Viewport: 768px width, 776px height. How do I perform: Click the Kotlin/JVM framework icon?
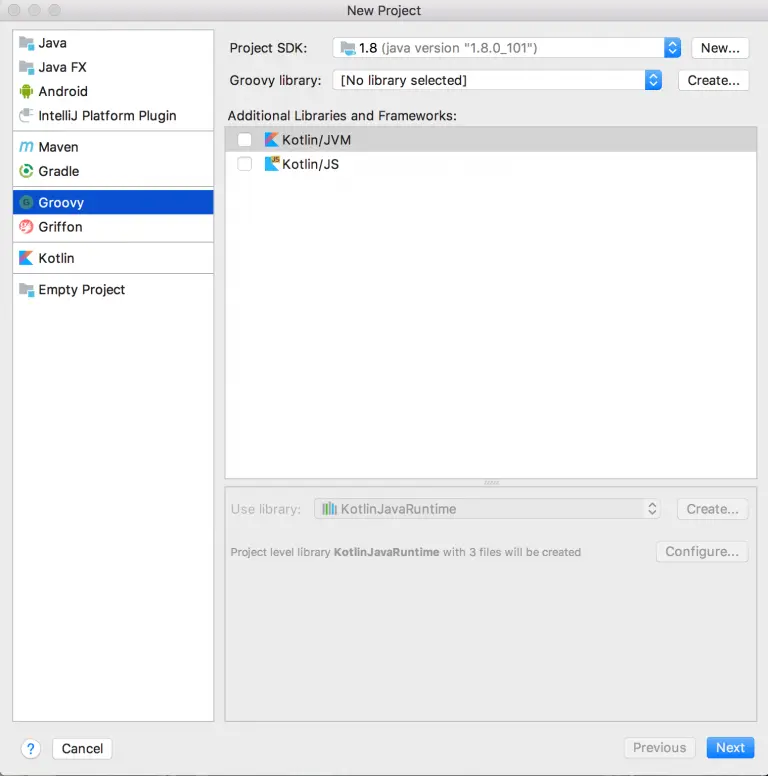[272, 140]
